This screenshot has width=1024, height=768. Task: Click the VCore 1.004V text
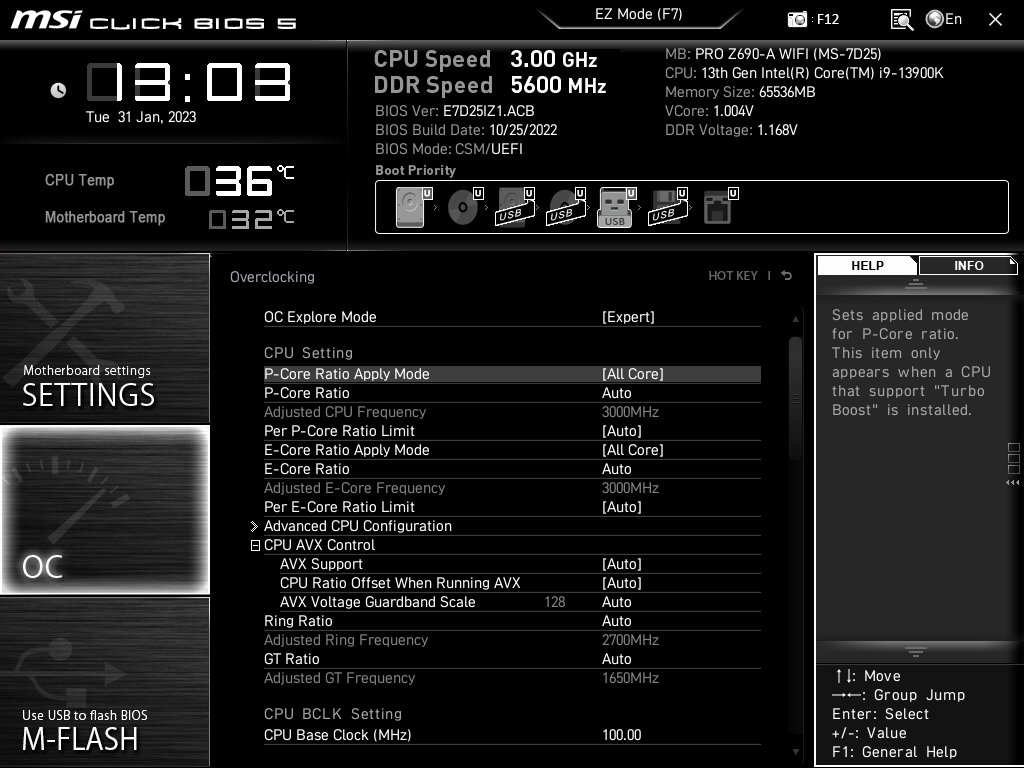709,111
